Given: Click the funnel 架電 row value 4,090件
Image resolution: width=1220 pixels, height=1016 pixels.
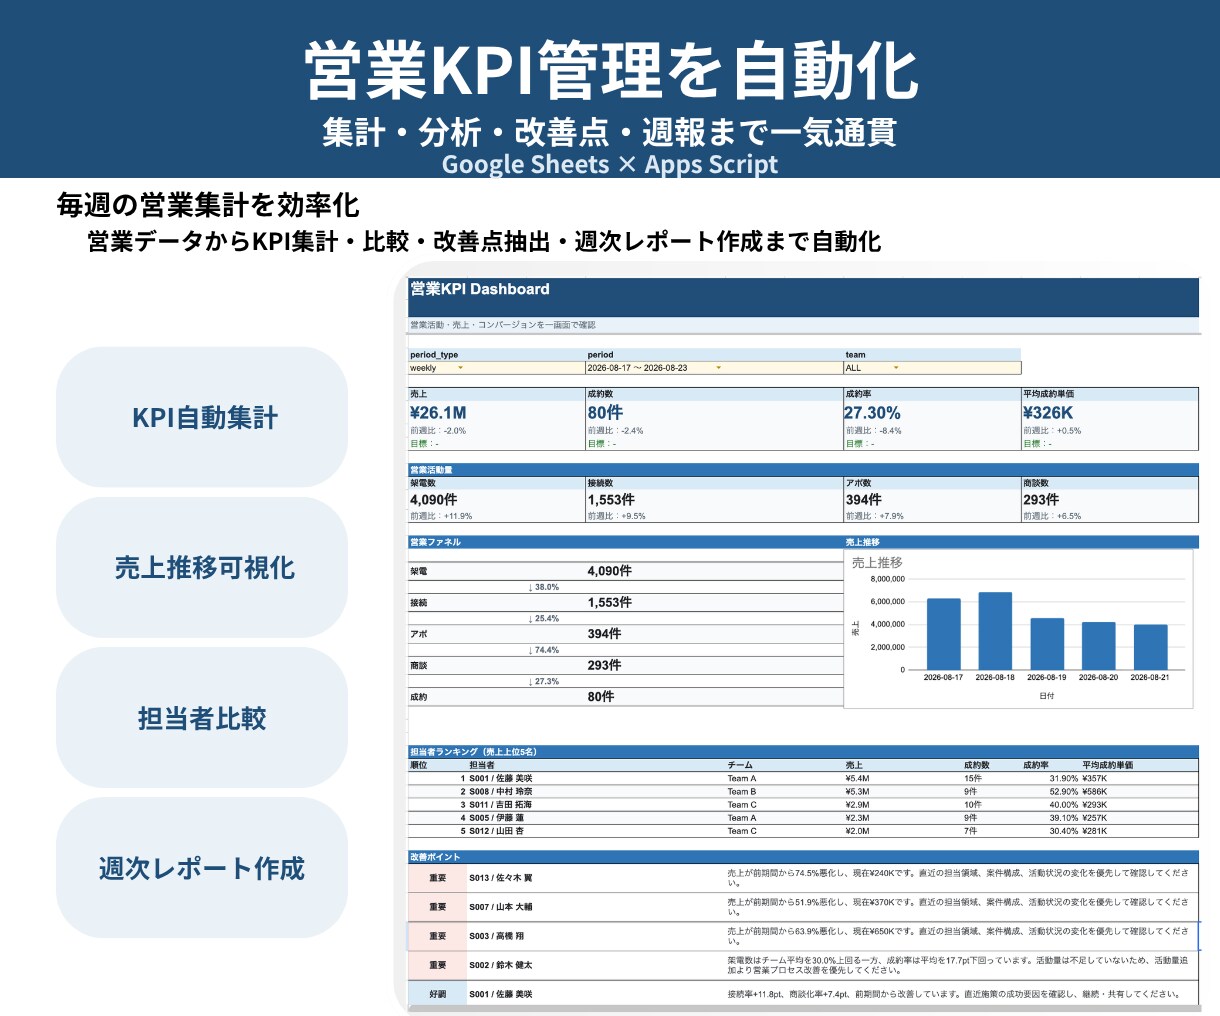Looking at the screenshot, I should [x=609, y=571].
